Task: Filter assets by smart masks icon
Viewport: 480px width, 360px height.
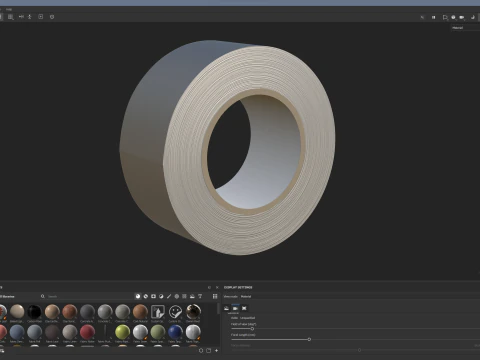Action: pos(153,296)
